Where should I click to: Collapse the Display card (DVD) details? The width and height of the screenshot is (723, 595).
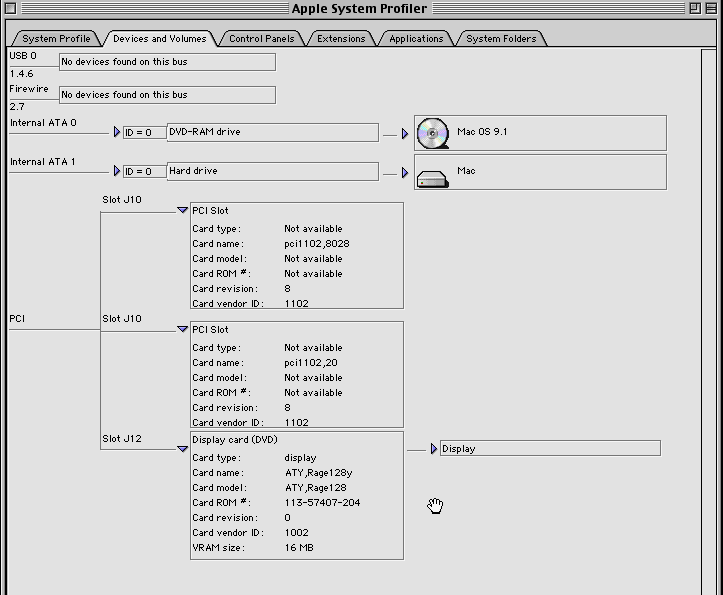click(183, 449)
